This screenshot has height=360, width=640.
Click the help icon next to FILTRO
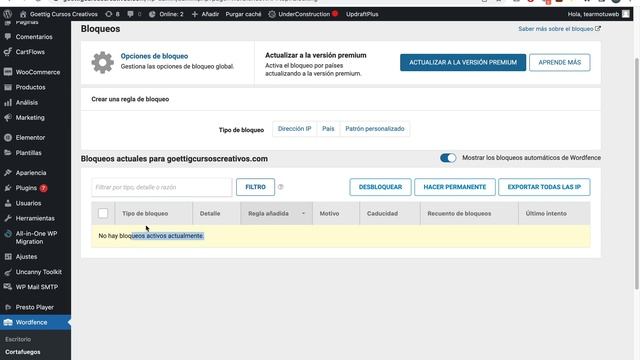tap(280, 187)
